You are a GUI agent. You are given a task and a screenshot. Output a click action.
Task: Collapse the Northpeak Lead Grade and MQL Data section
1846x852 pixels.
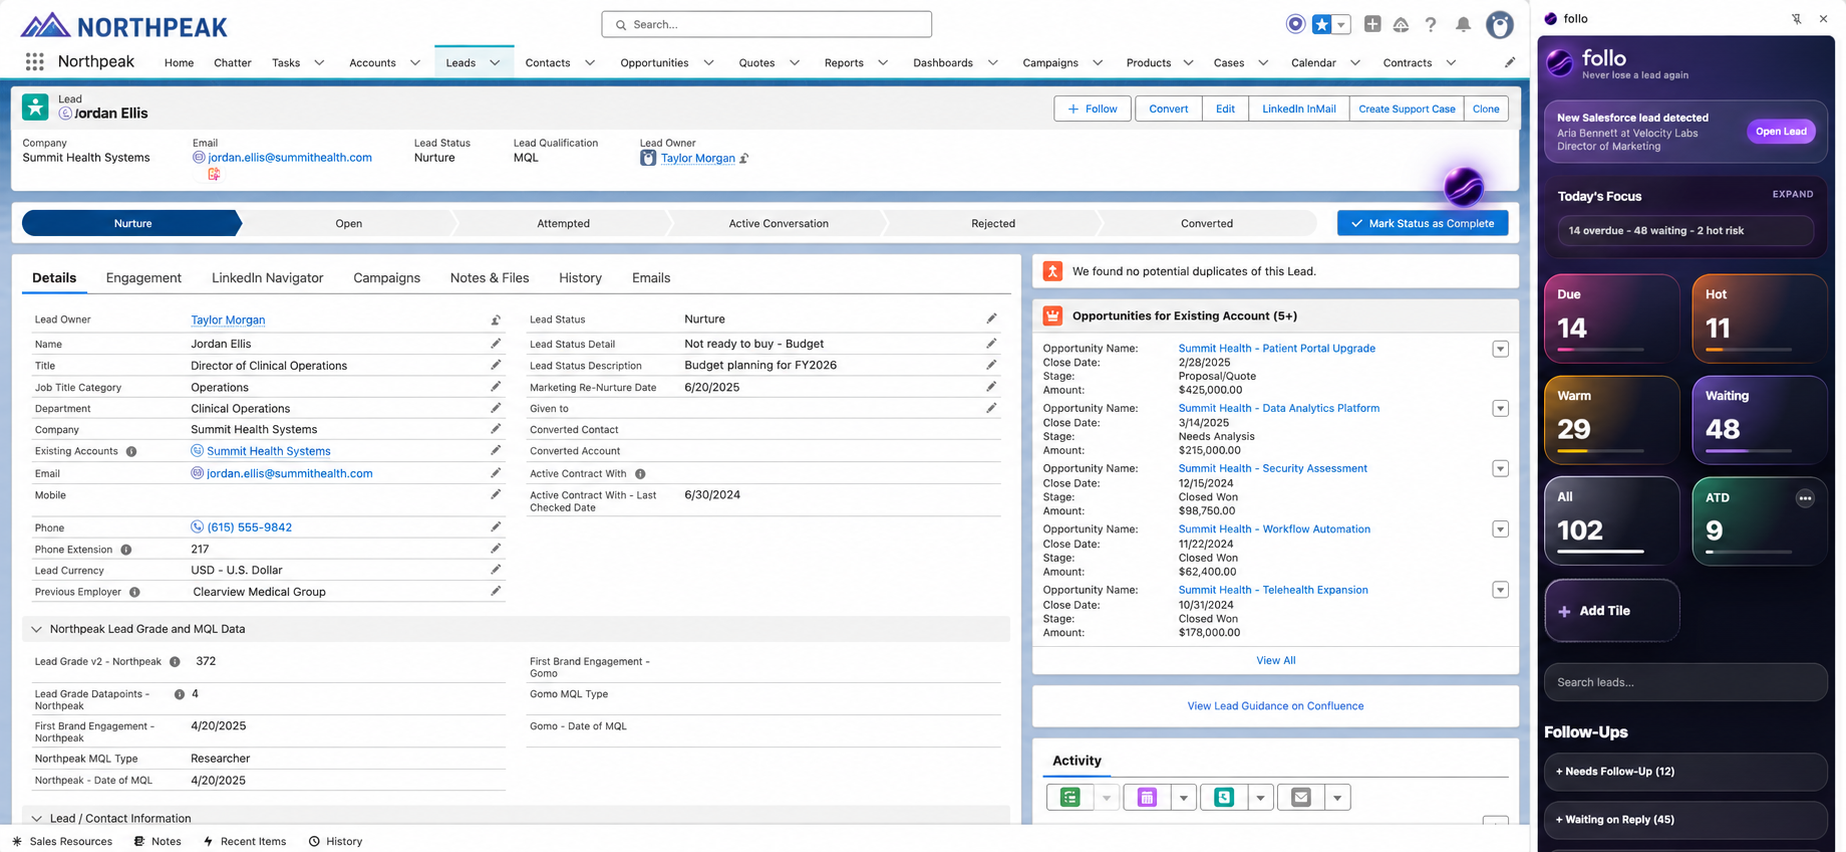pyautogui.click(x=37, y=629)
